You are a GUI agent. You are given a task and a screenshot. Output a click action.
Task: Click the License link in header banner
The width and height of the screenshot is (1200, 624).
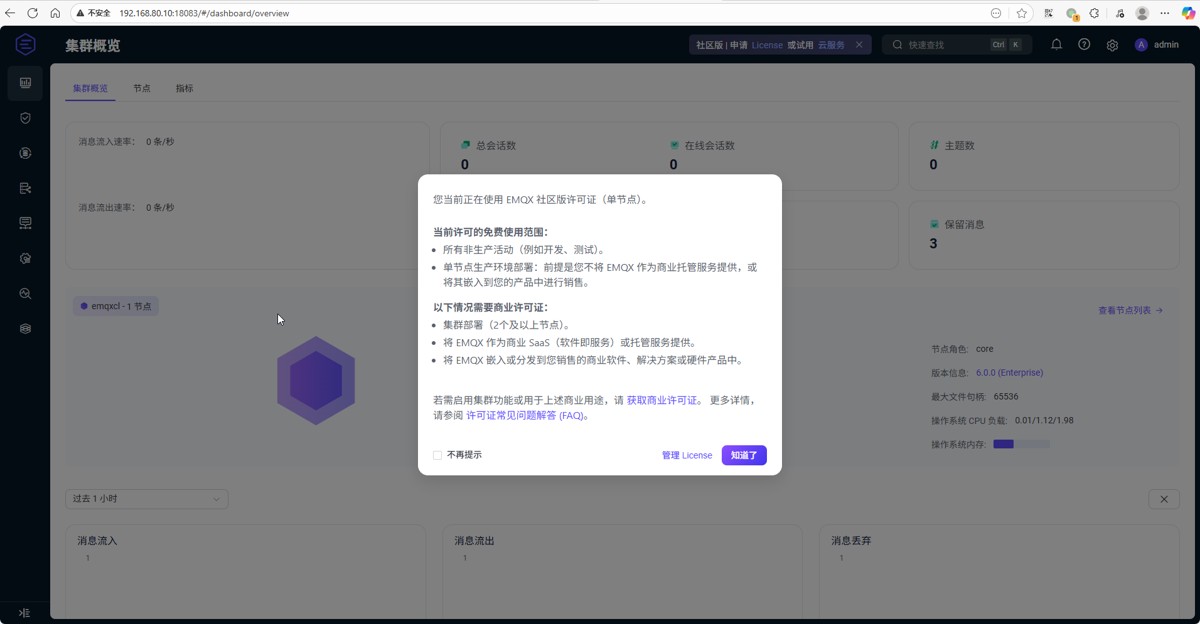pos(768,45)
